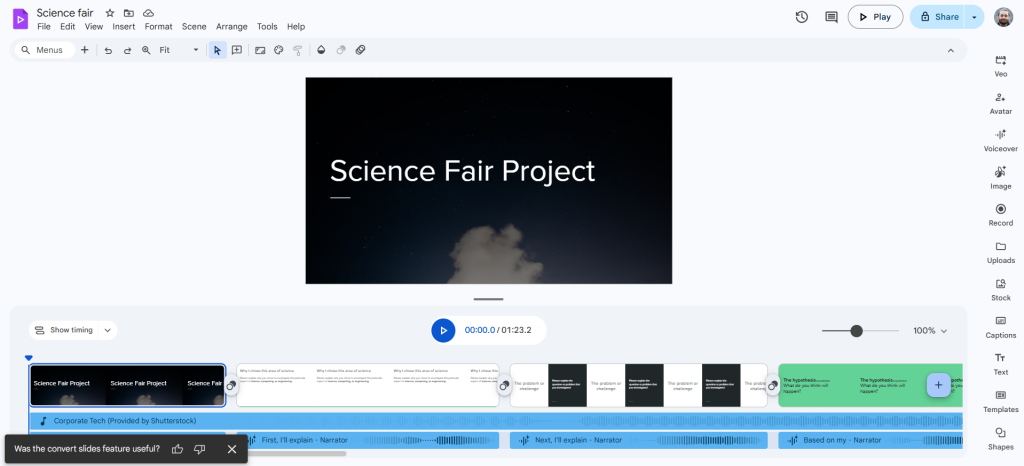The width and height of the screenshot is (1024, 466).
Task: Redo the last action
Action: pos(127,50)
